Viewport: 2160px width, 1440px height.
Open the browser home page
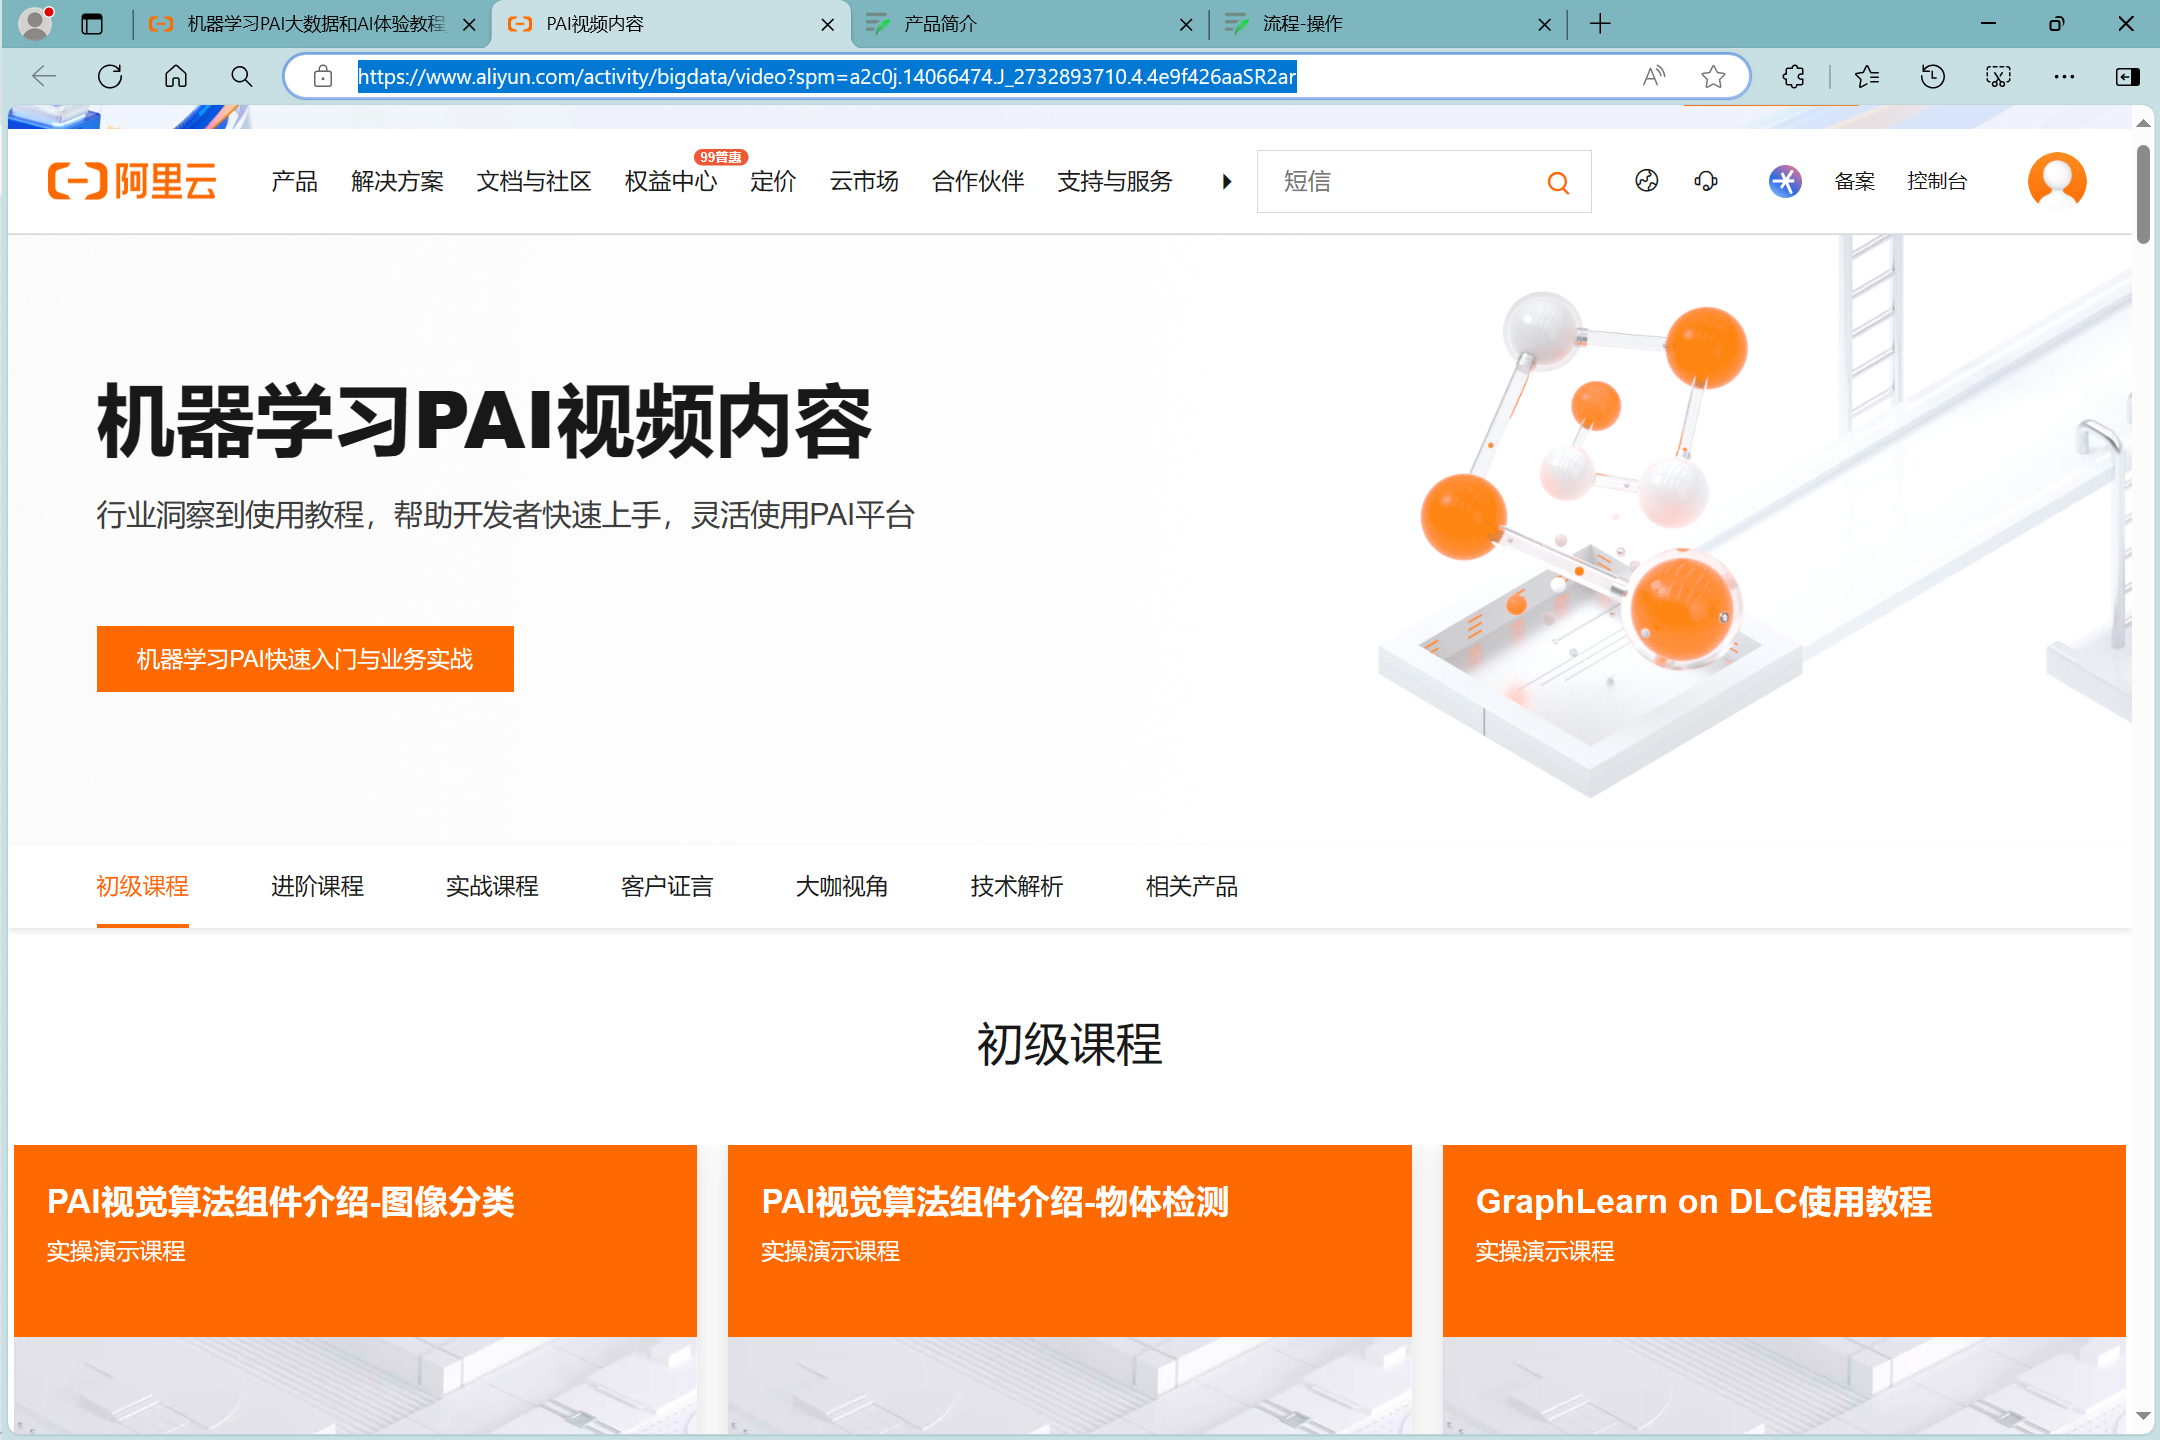pyautogui.click(x=176, y=76)
